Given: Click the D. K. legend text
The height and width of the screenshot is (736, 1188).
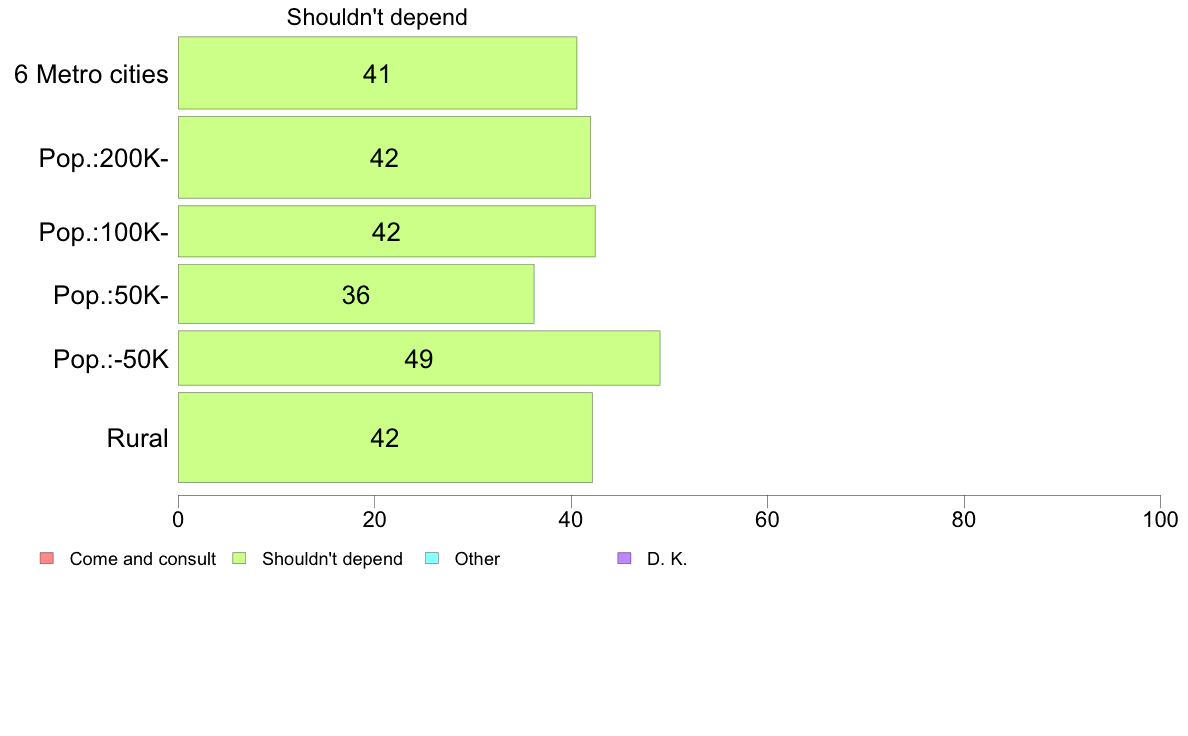Looking at the screenshot, I should pyautogui.click(x=667, y=559).
